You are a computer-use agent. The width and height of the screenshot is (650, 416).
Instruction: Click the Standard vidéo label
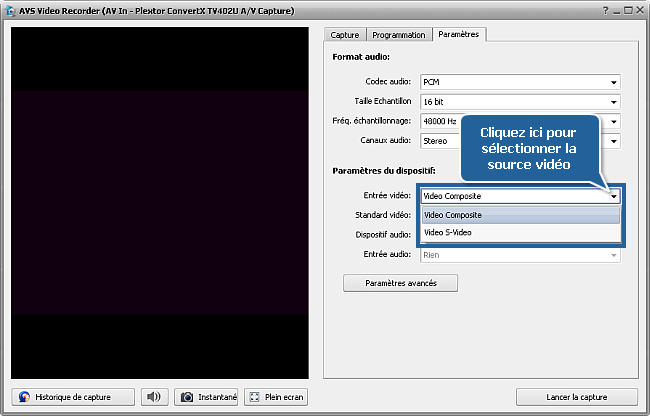point(383,215)
